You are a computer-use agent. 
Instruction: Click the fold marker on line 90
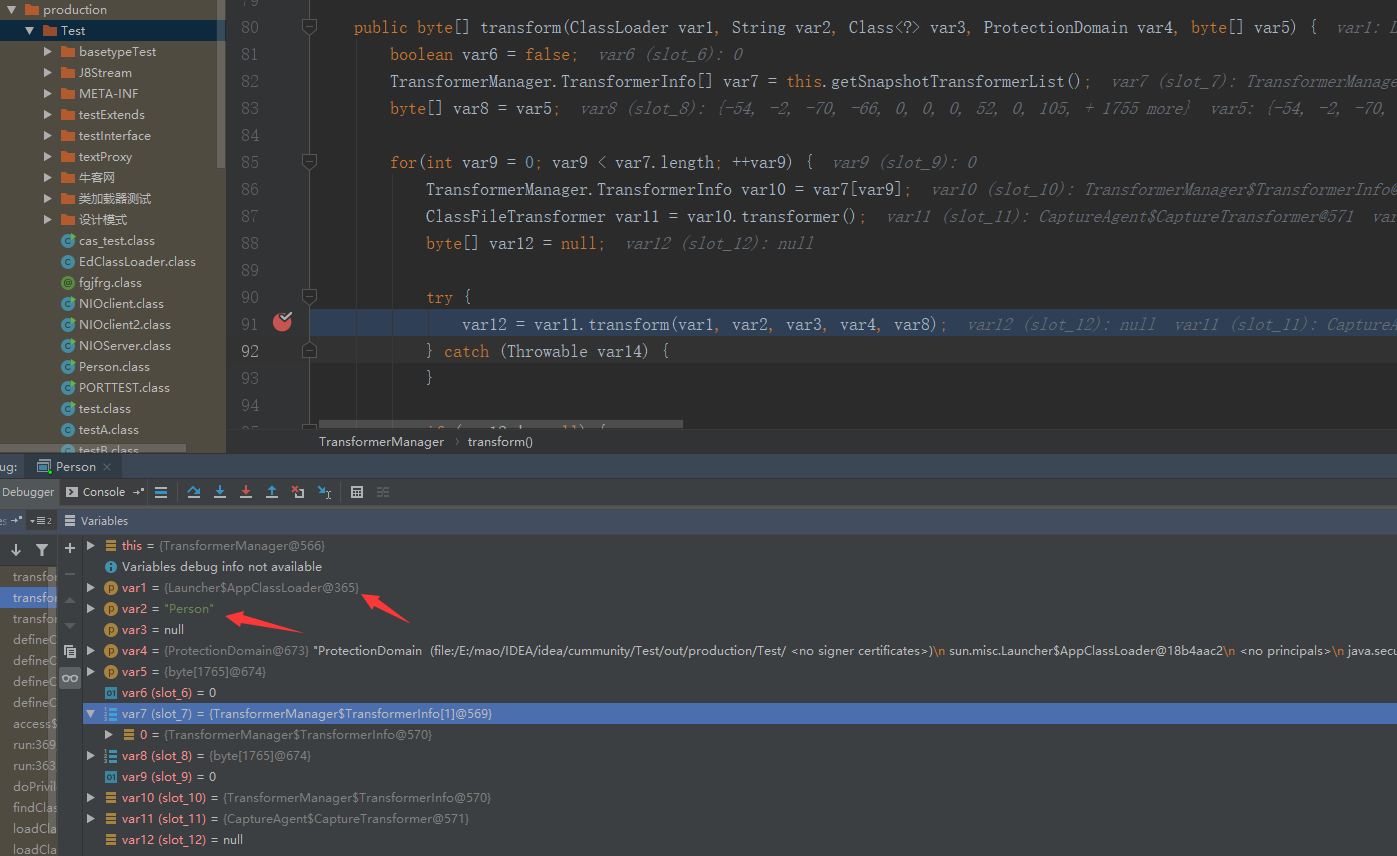coord(309,296)
